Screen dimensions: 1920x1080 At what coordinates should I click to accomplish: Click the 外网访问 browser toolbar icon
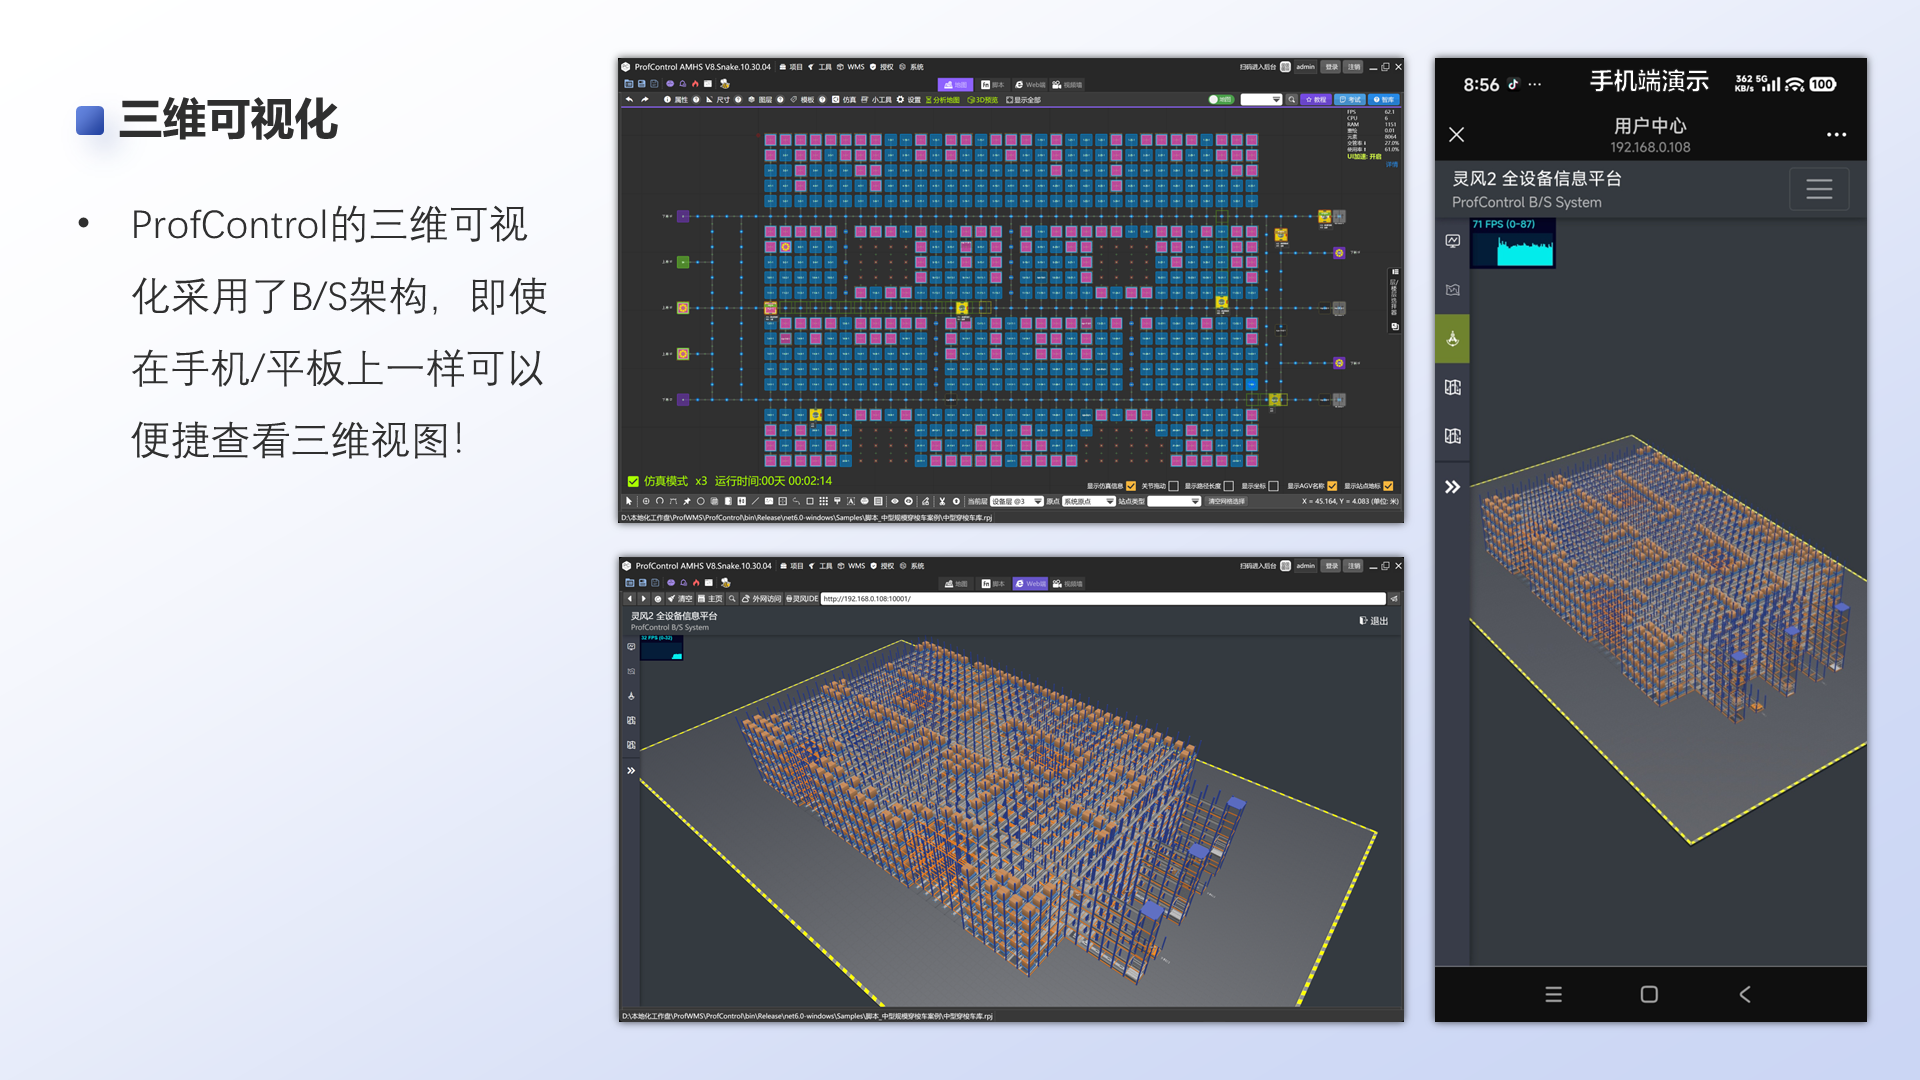coord(762,599)
